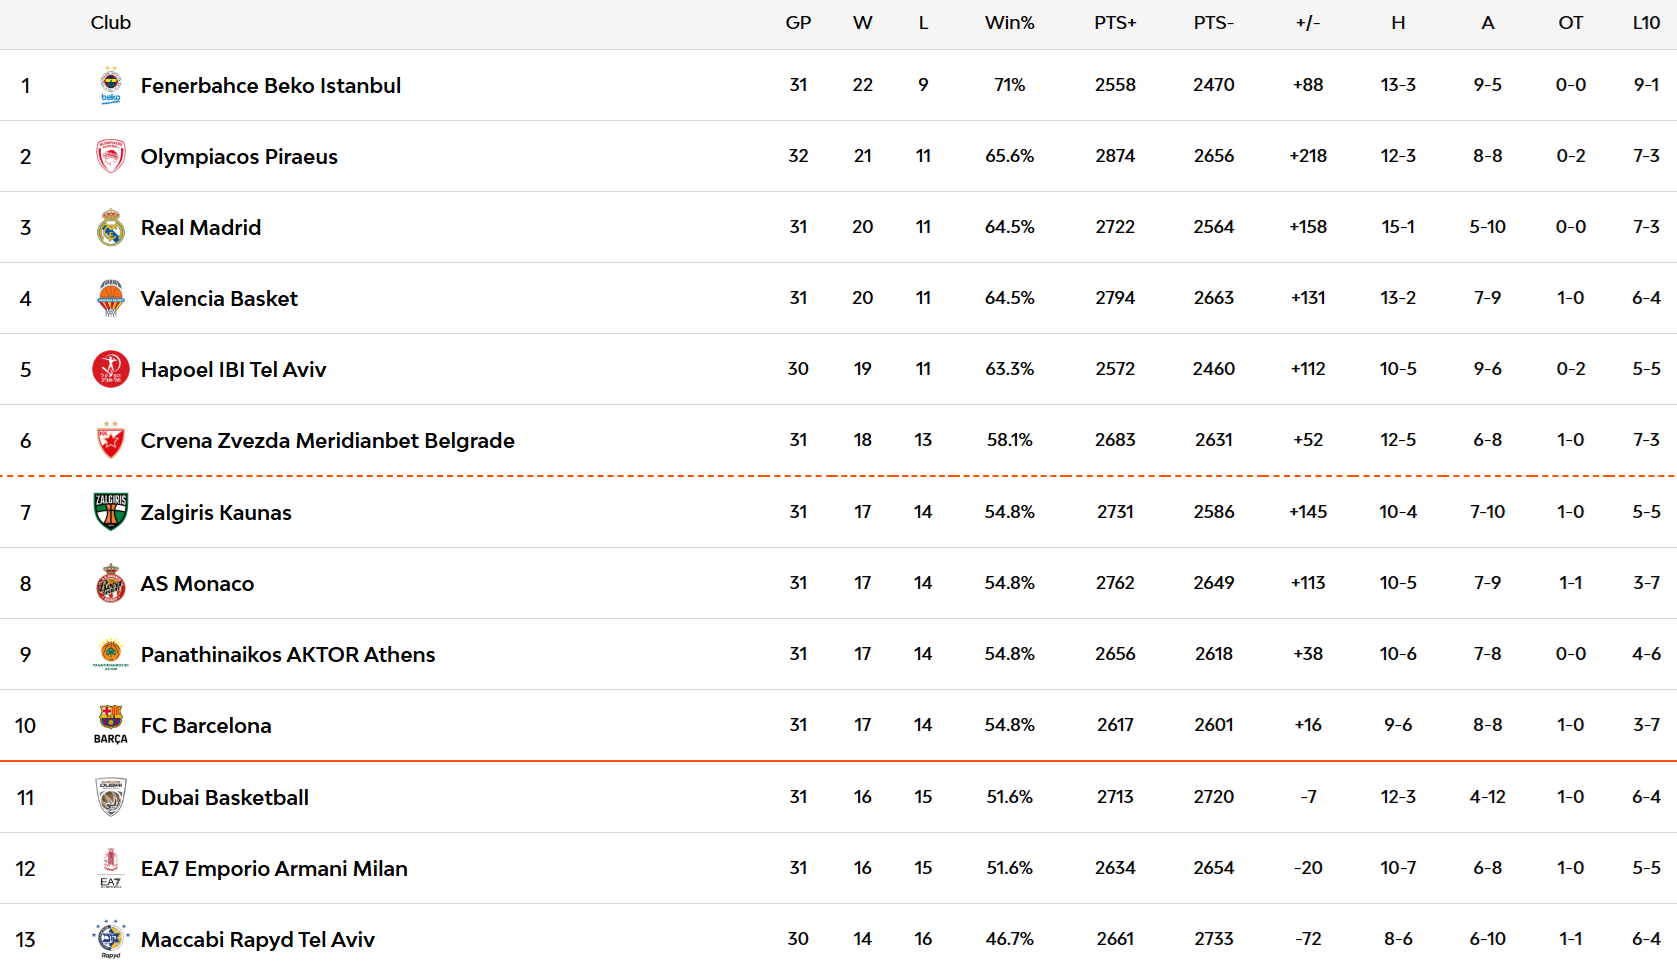Open the Maccabi Rapyd Tel Aviv link

pyautogui.click(x=258, y=940)
